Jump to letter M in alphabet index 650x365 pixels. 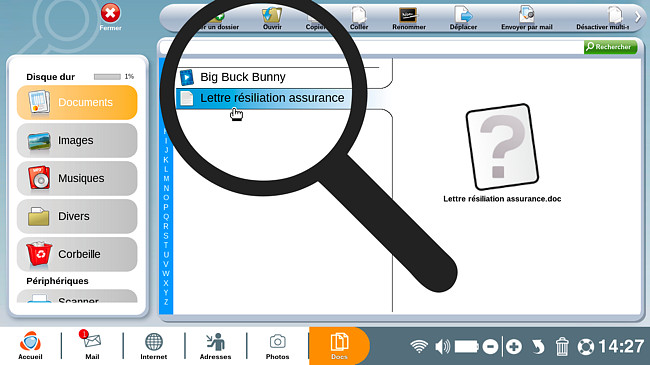coord(166,179)
